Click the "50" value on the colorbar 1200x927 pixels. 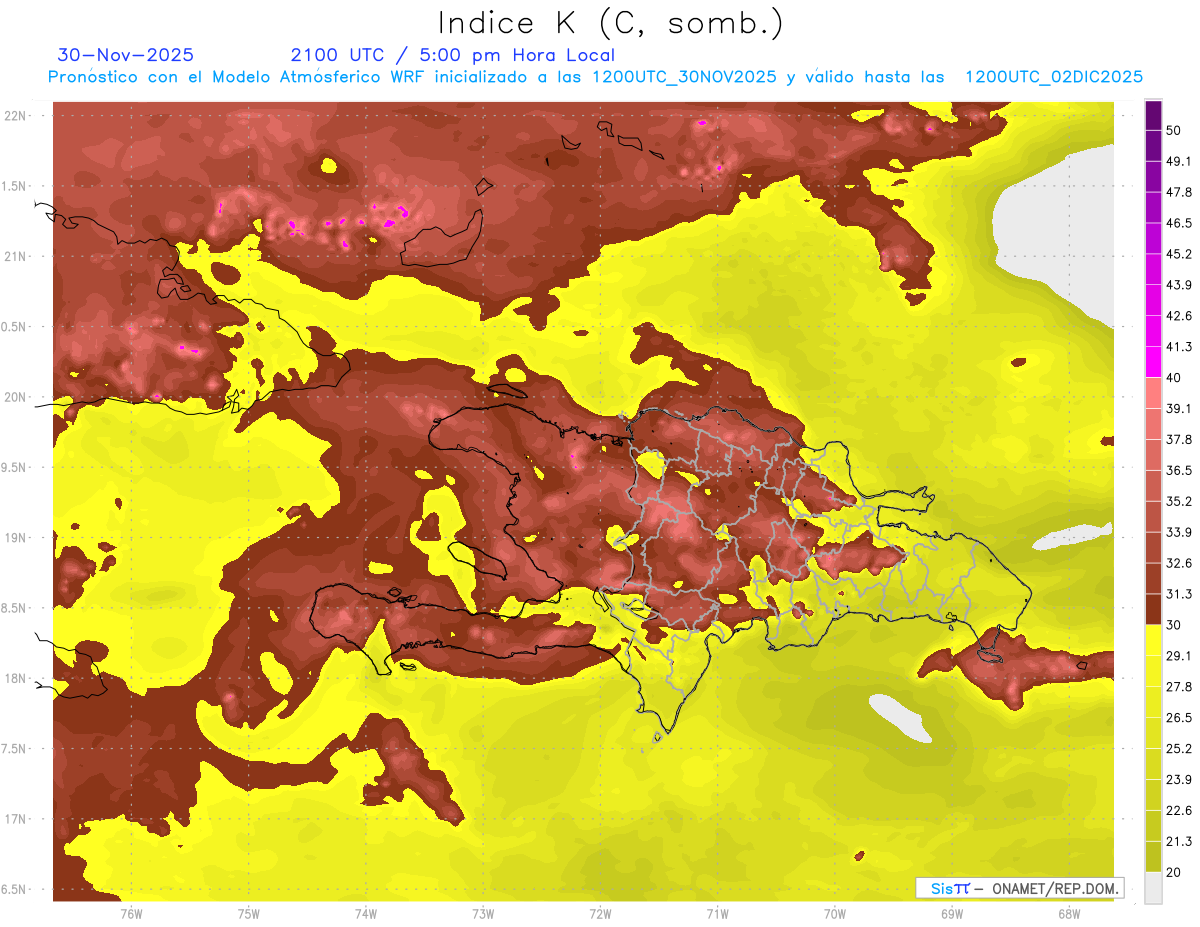point(1174,130)
